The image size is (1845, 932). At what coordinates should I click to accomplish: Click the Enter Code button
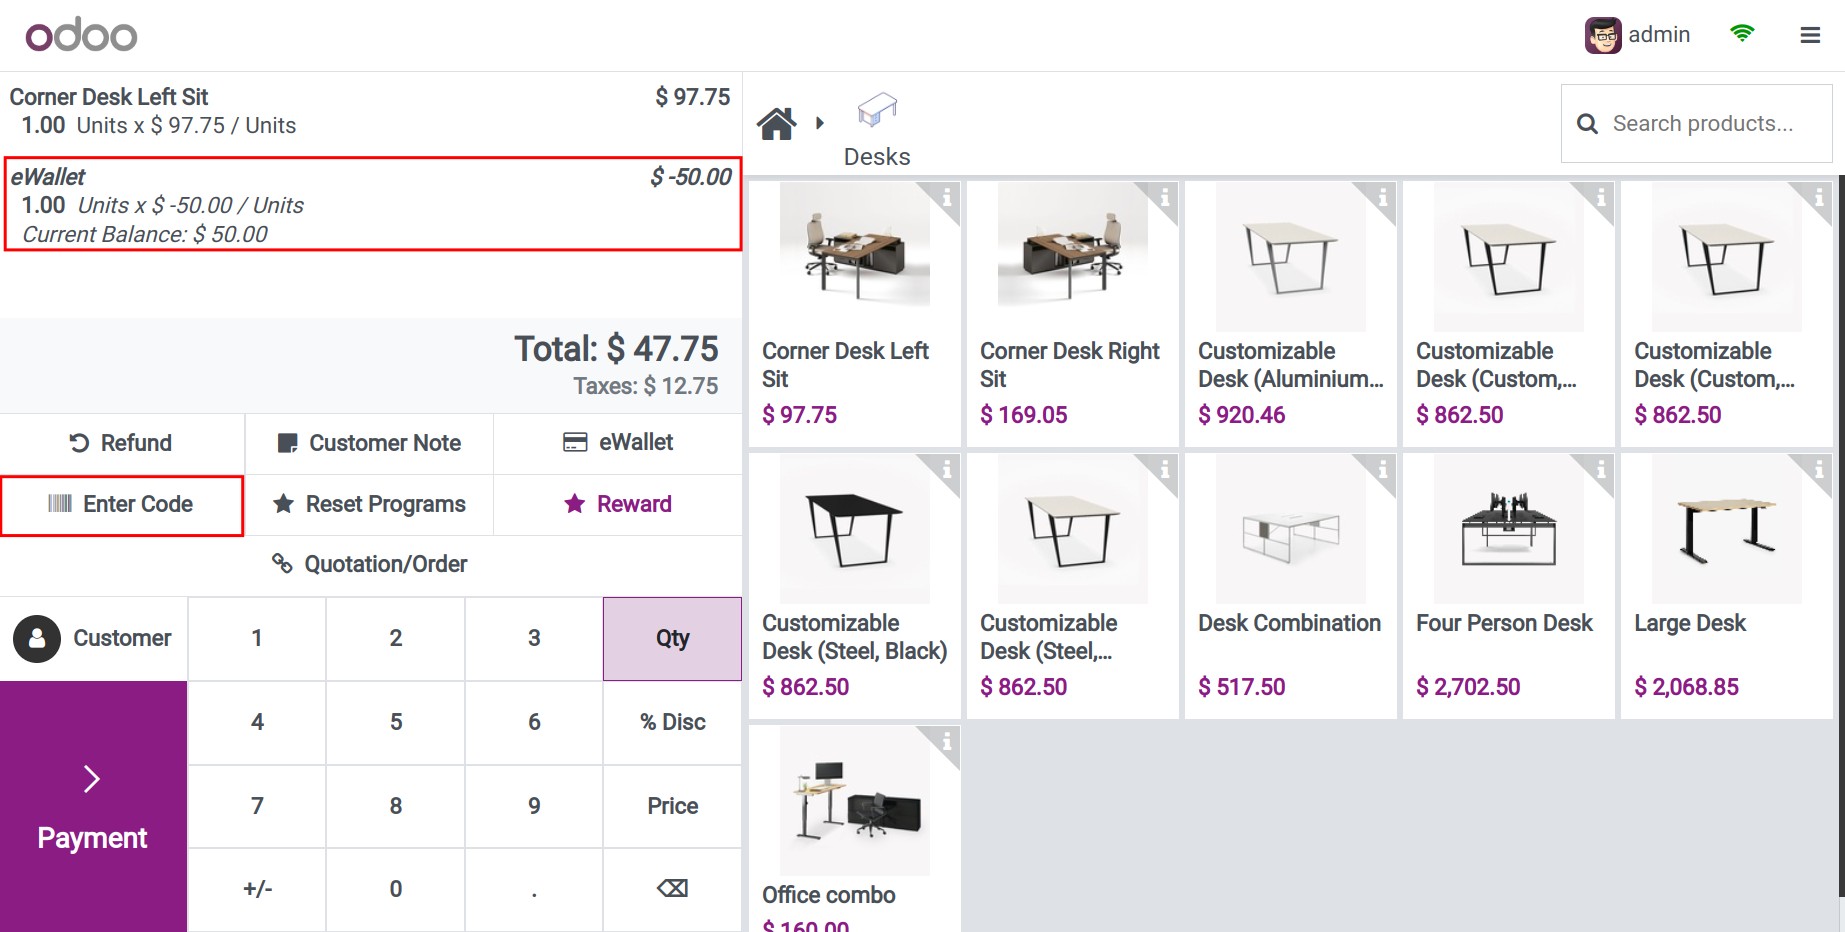pyautogui.click(x=122, y=505)
